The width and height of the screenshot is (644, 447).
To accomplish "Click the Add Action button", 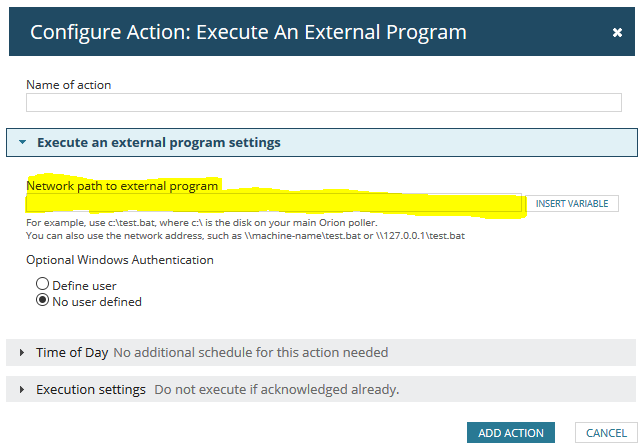I will point(511,433).
